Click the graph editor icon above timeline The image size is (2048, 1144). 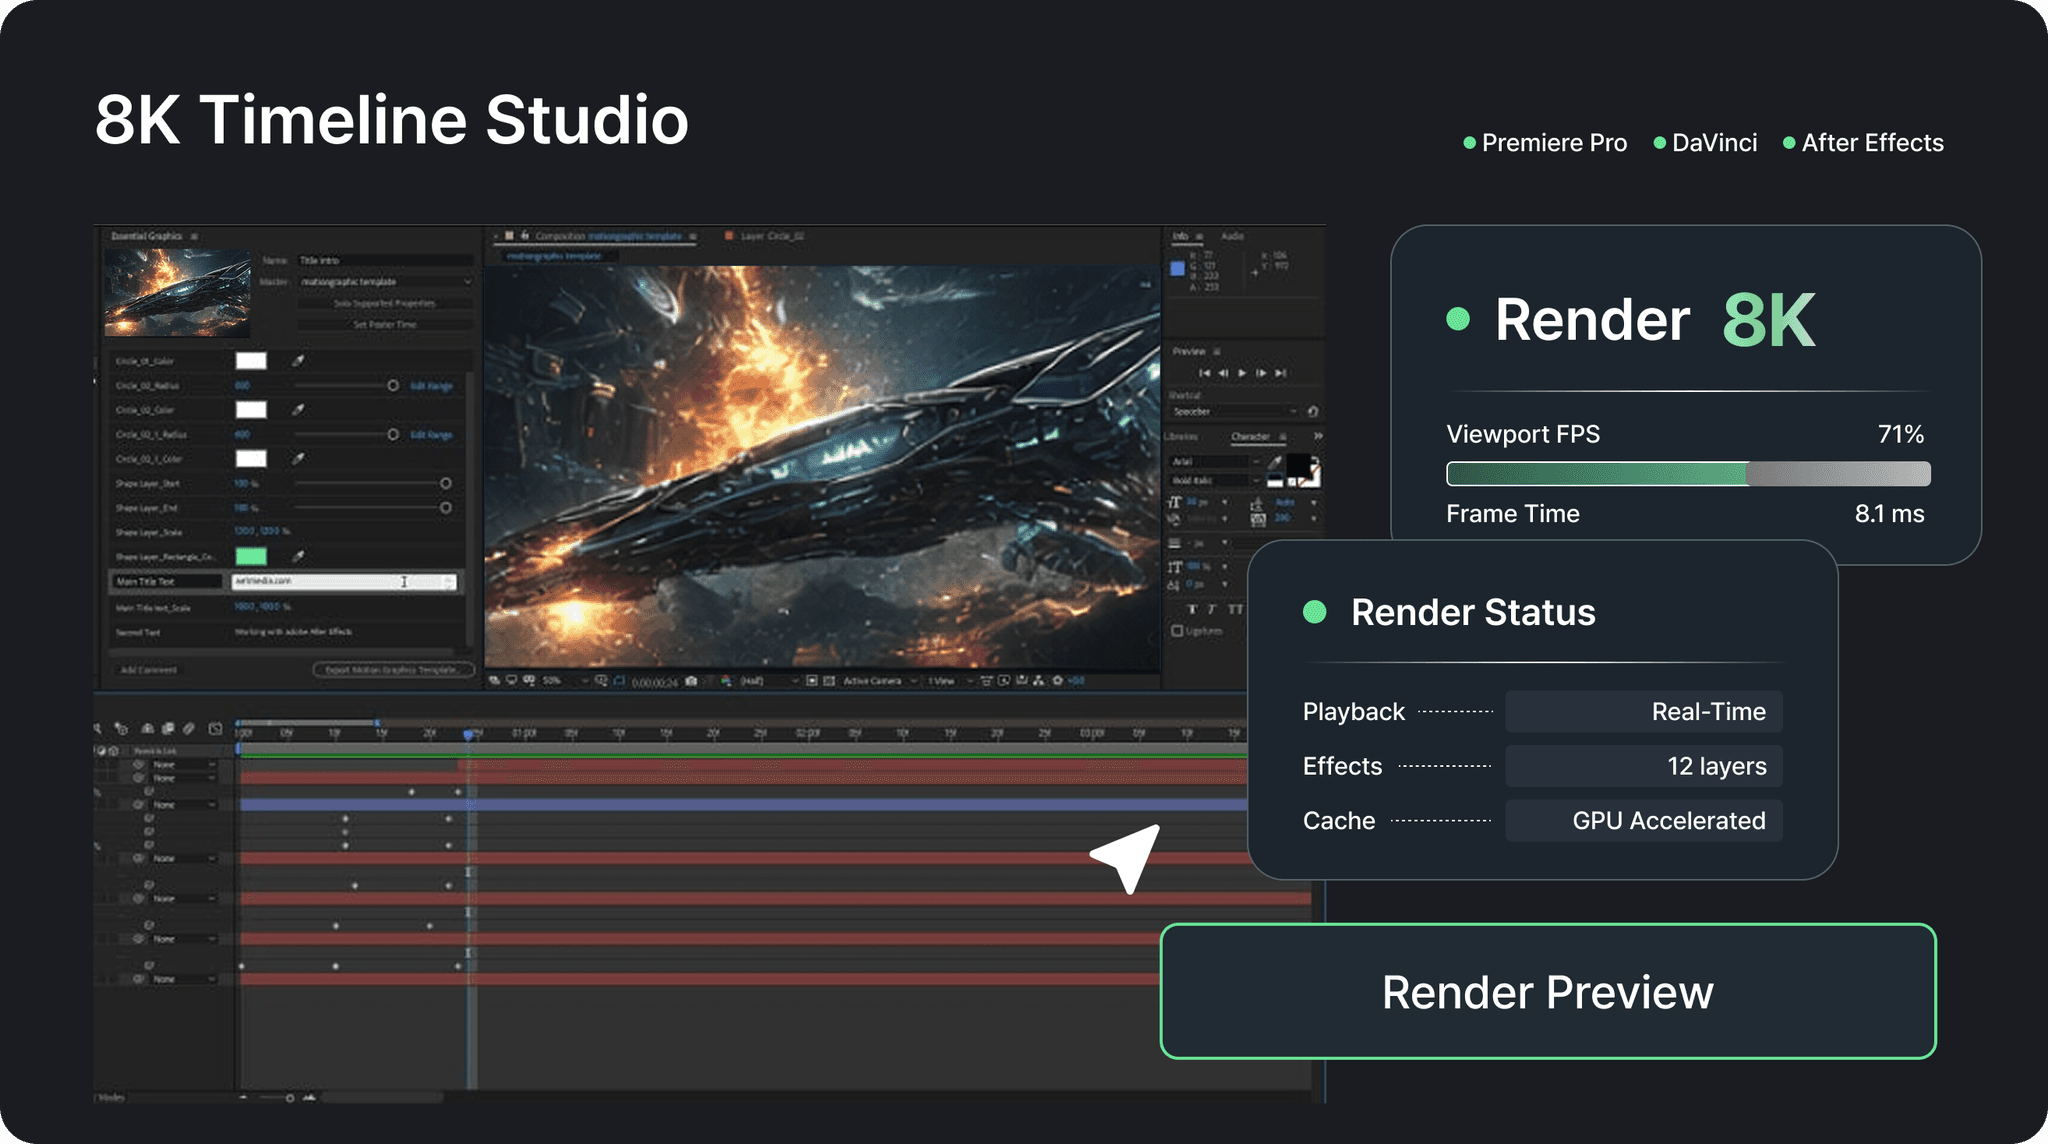click(215, 729)
